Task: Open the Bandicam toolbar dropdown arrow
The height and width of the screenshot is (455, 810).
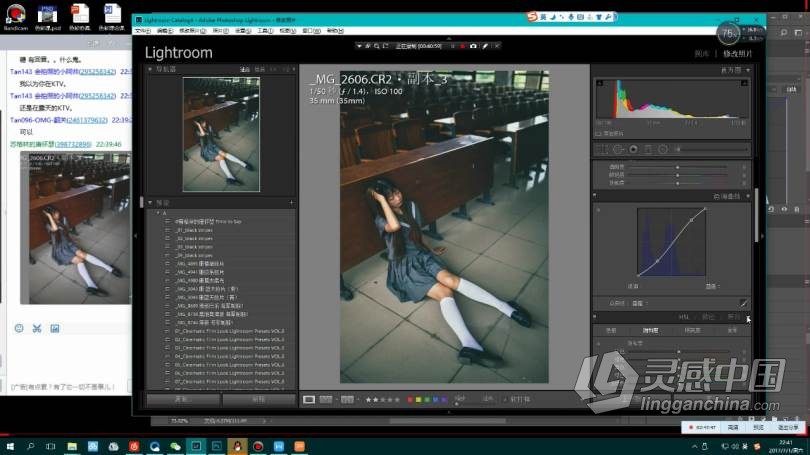Action: (359, 46)
